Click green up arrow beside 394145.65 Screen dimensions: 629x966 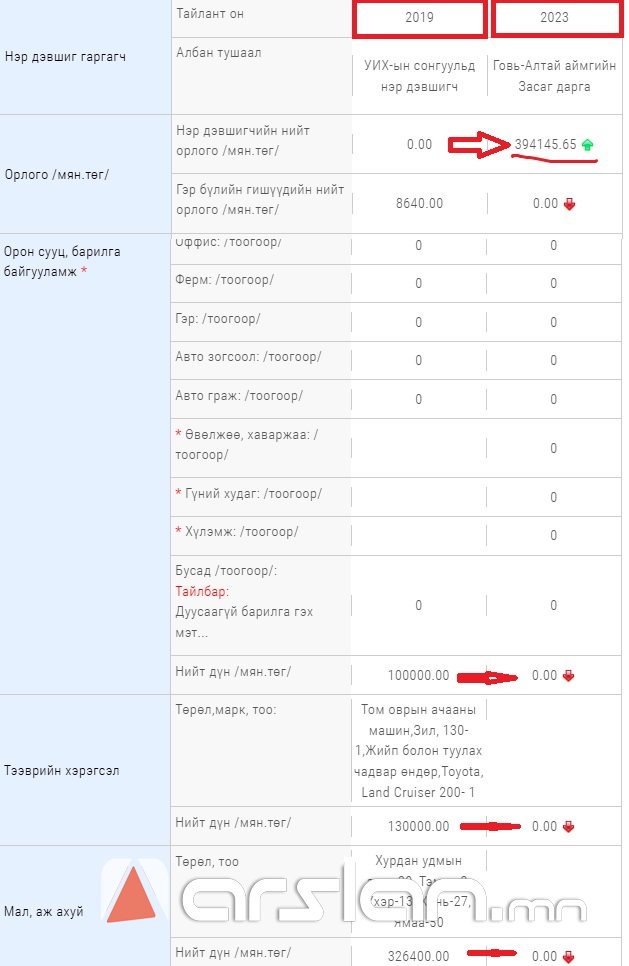(x=587, y=145)
